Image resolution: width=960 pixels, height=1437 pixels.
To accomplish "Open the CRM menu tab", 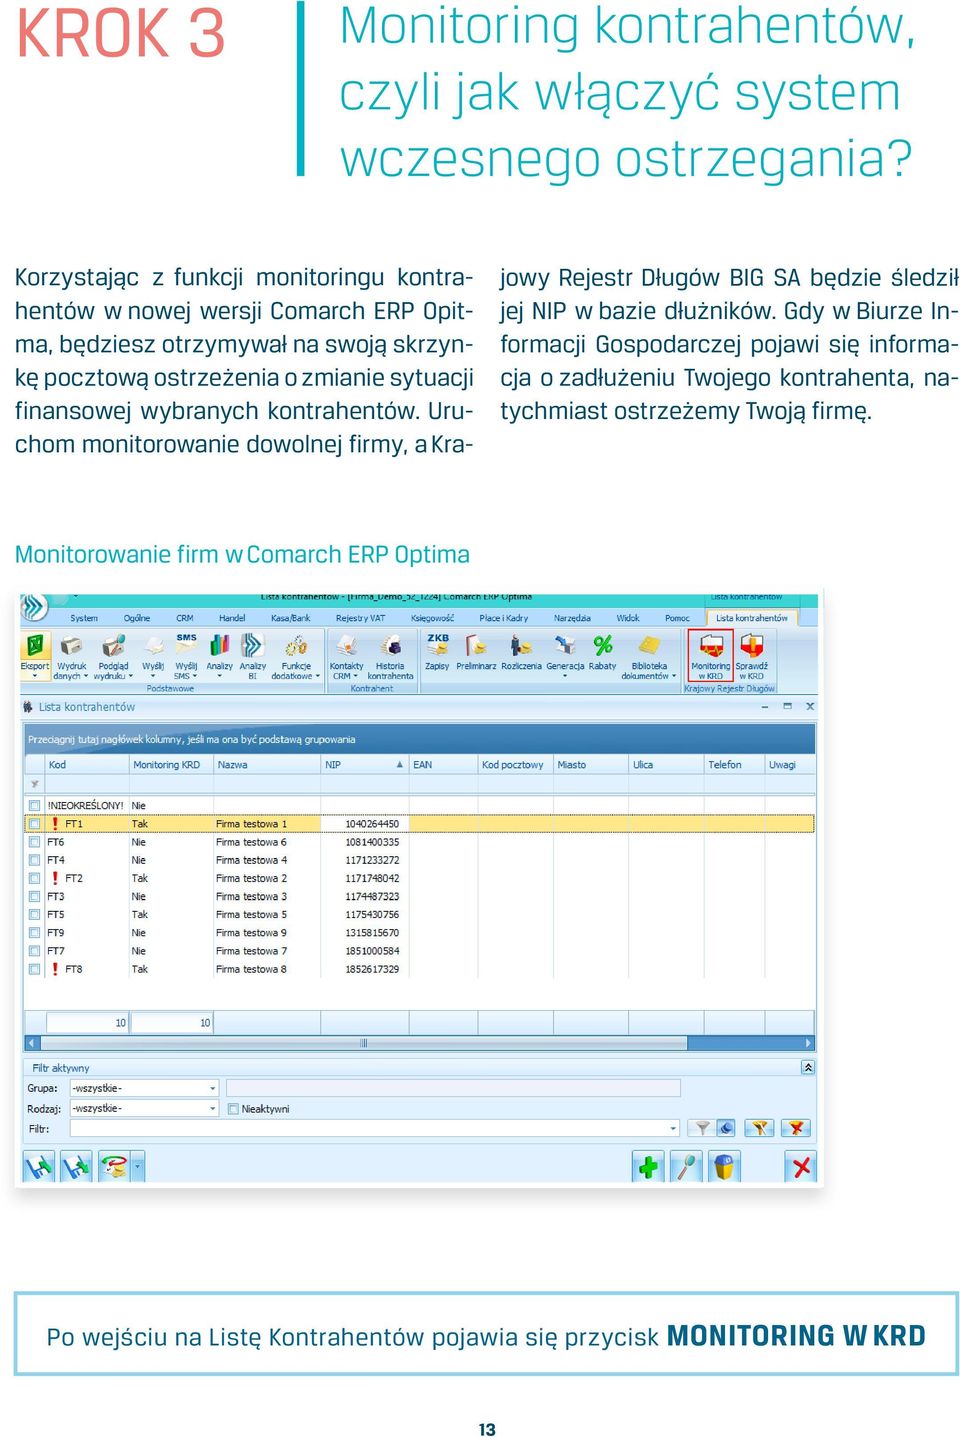I will click(x=185, y=618).
